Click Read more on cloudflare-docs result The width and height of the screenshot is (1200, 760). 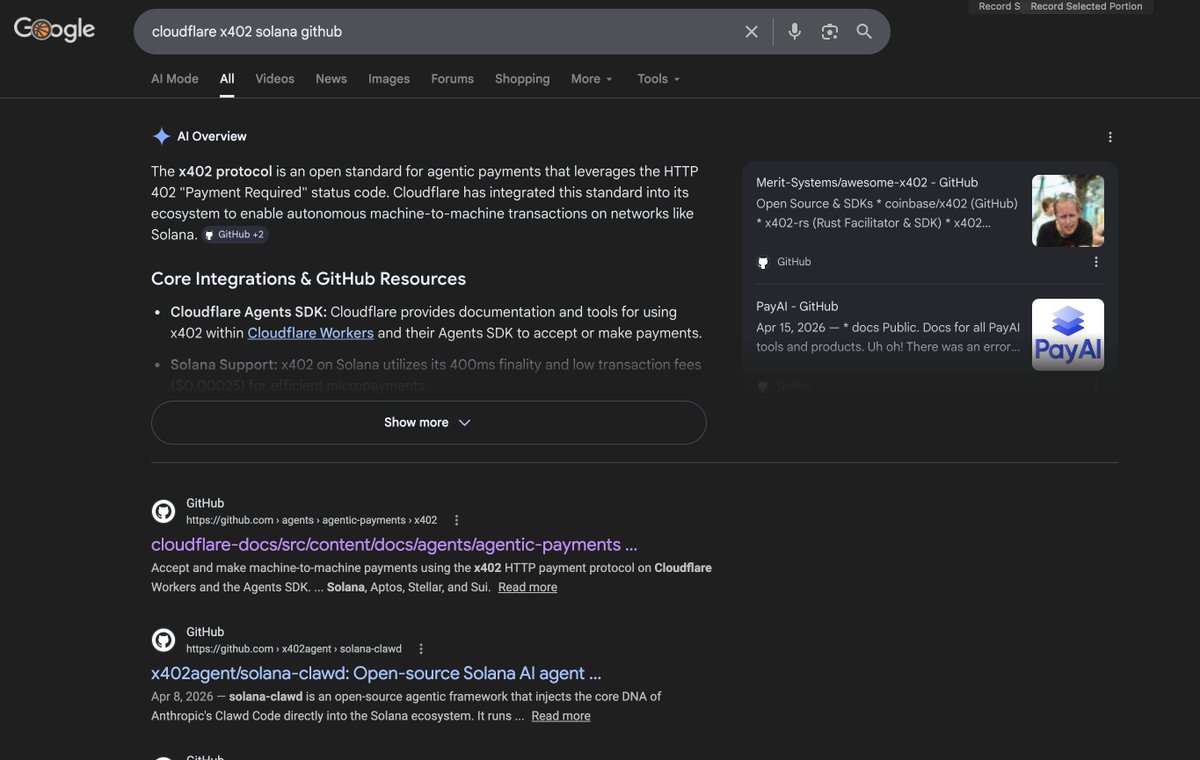point(528,587)
